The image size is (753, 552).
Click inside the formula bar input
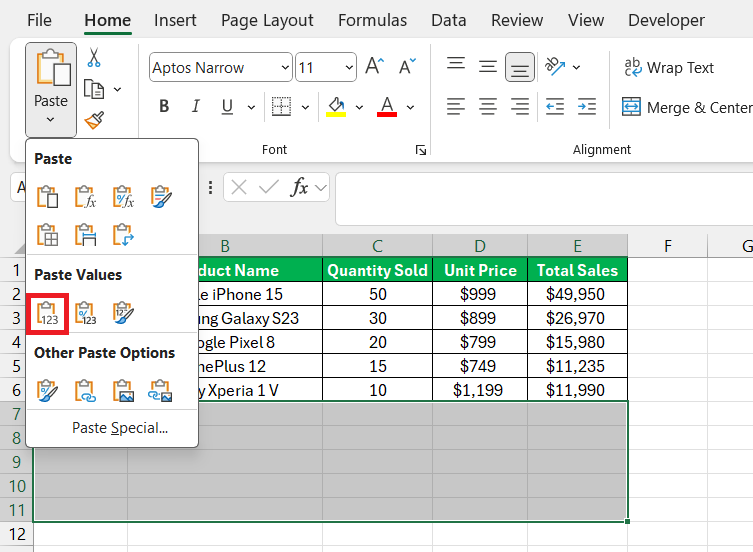click(544, 198)
